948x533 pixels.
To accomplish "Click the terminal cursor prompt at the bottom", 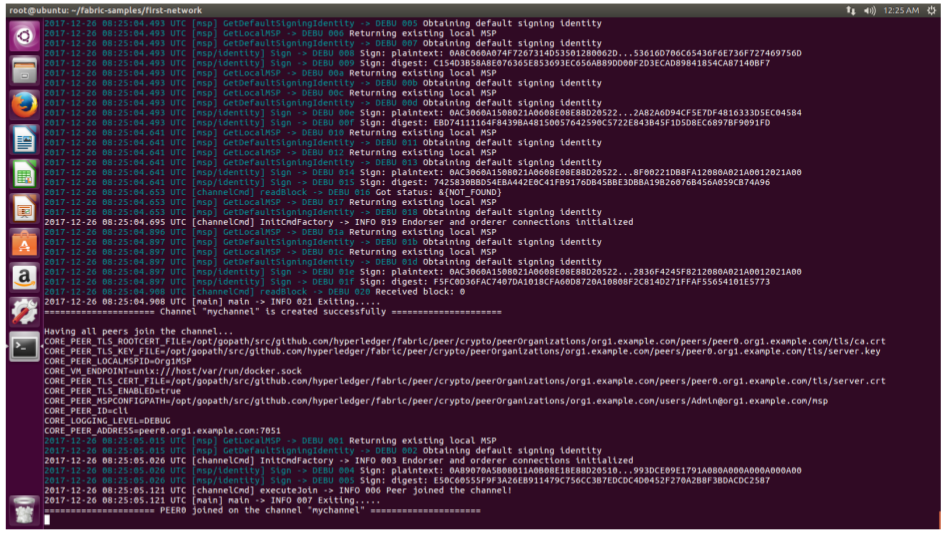I will point(47,520).
